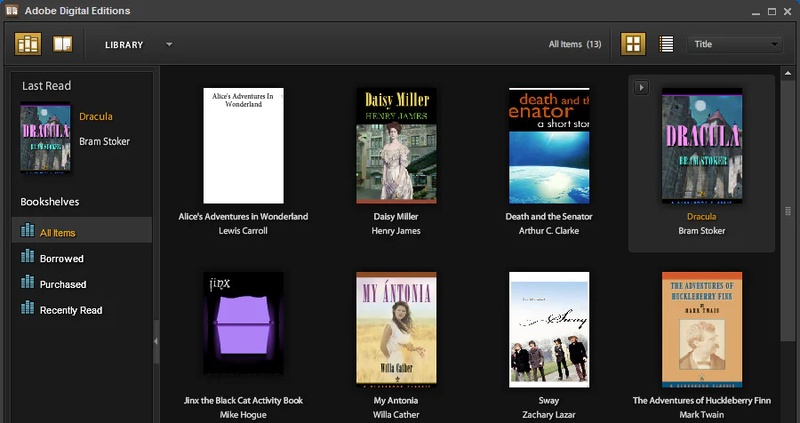Click scrollbar up arrow in library
800x423 pixels.
coord(788,73)
